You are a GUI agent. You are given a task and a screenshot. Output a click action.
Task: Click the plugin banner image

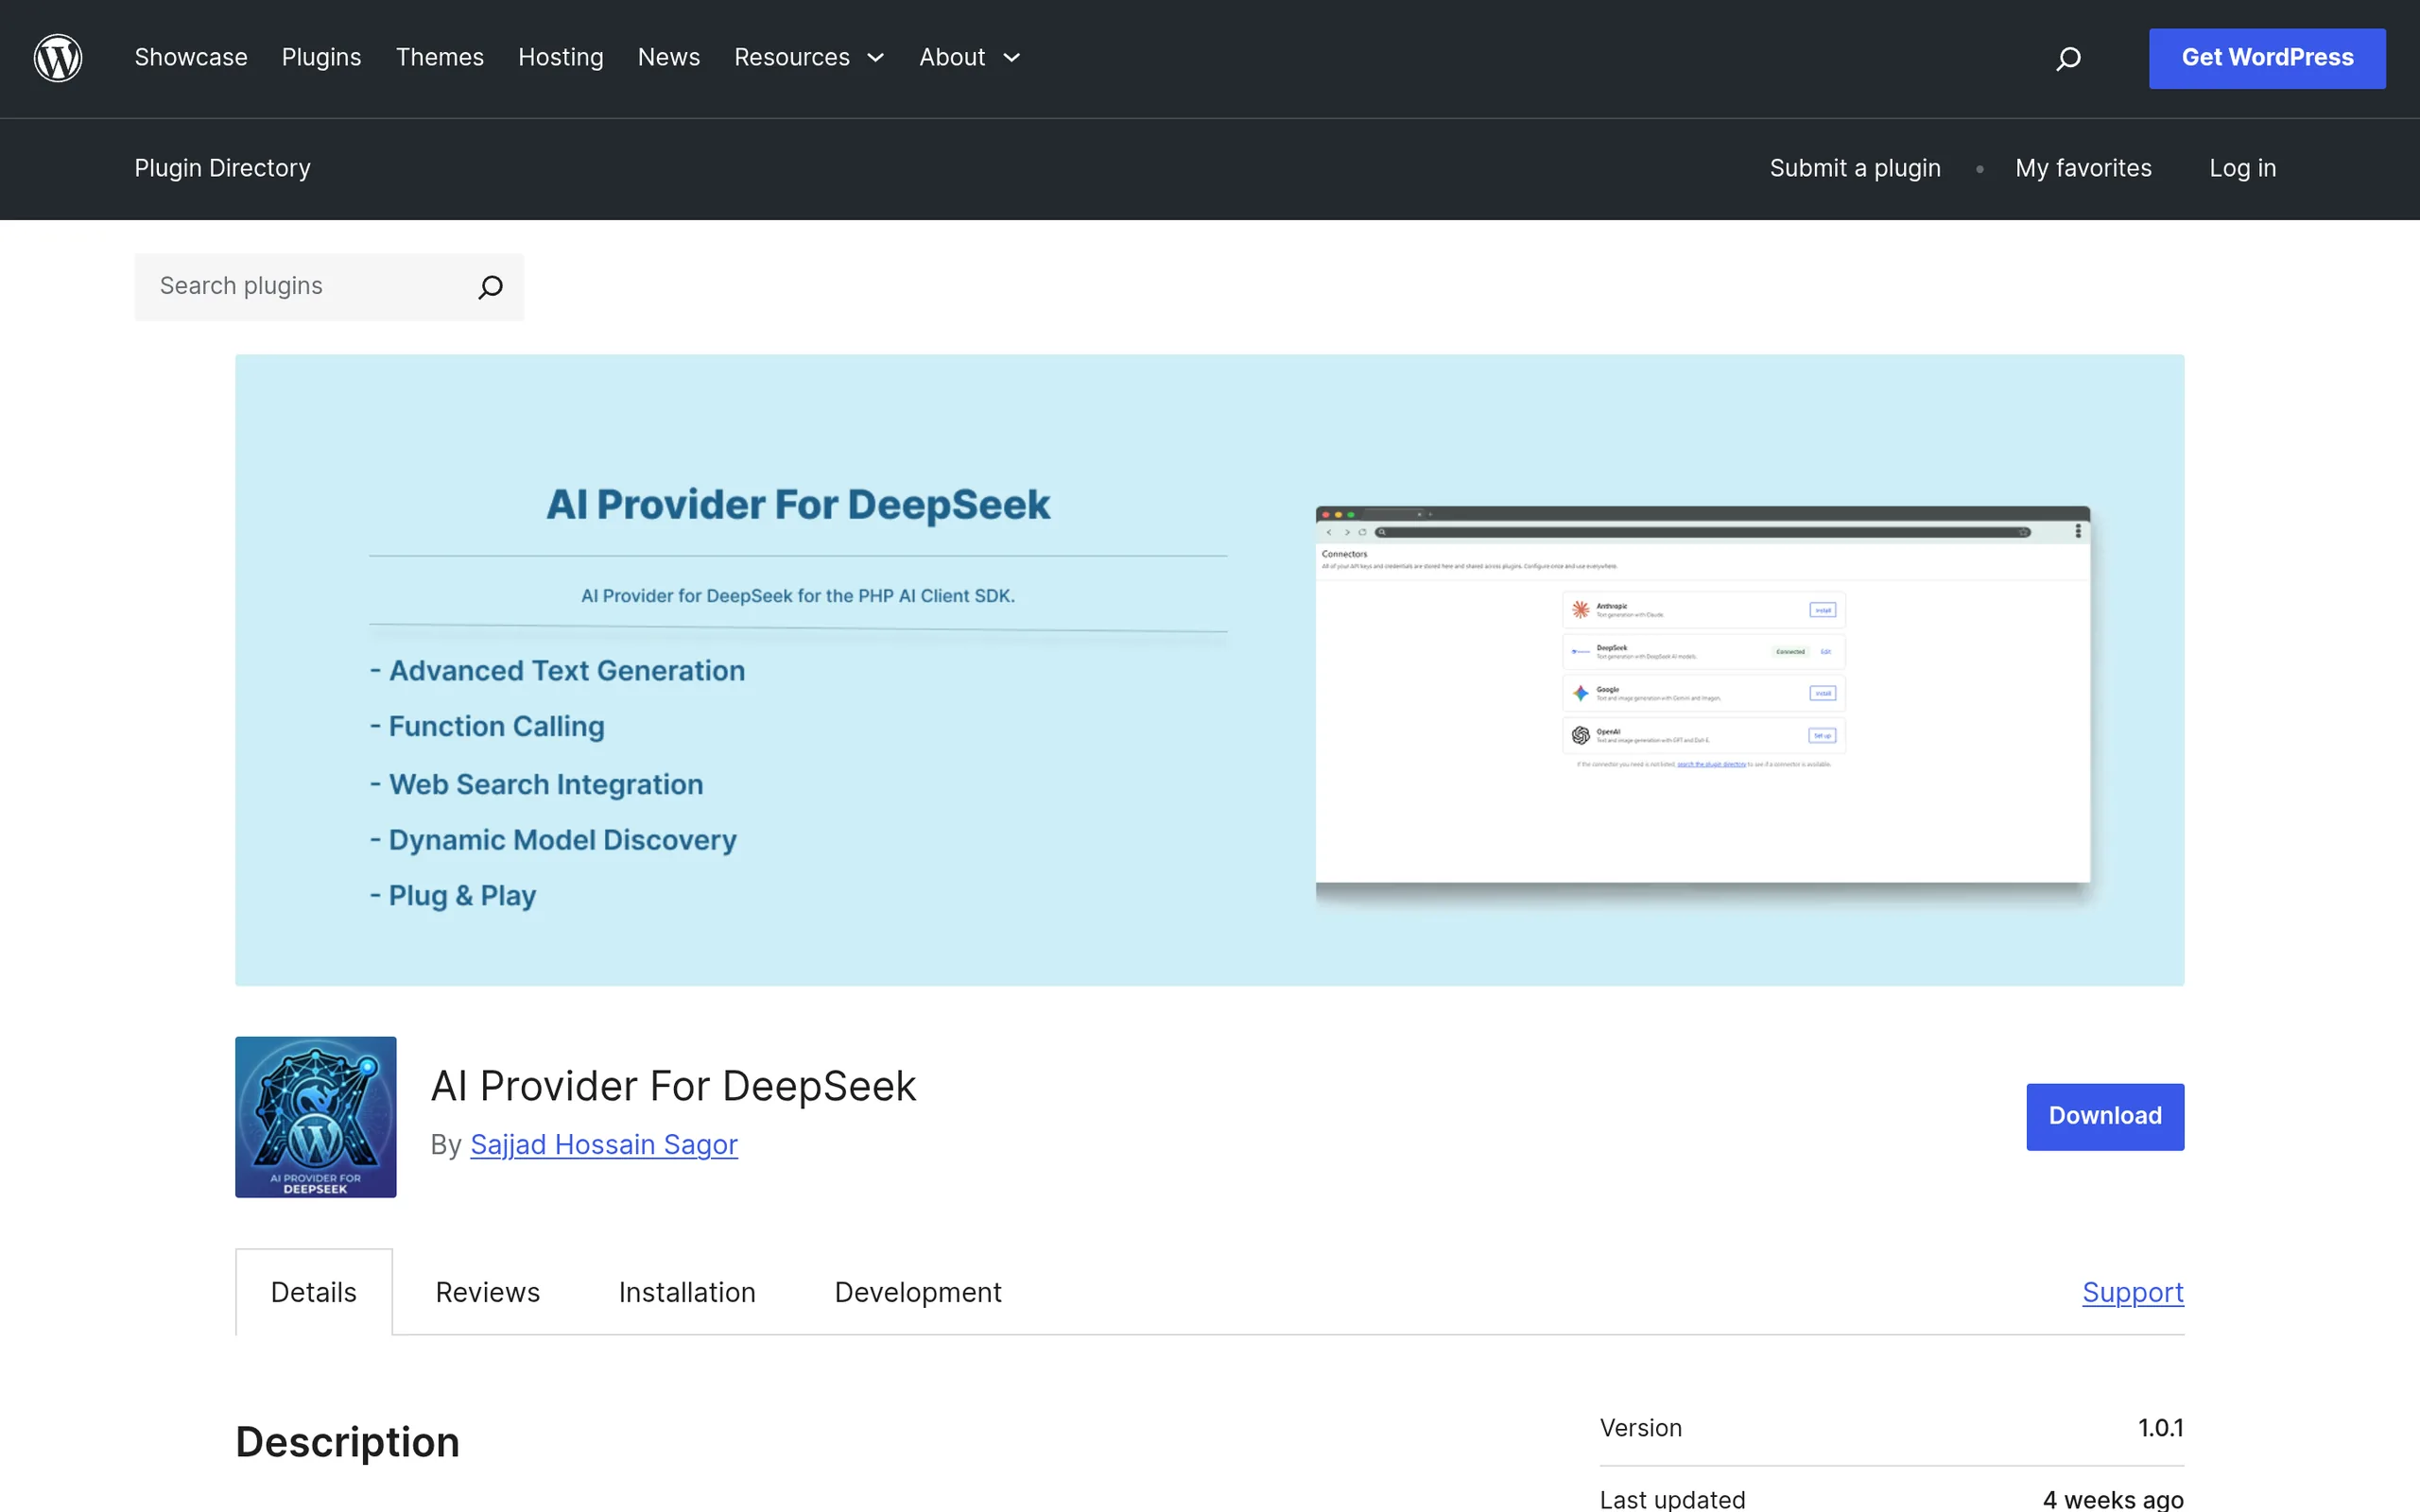tap(1209, 670)
